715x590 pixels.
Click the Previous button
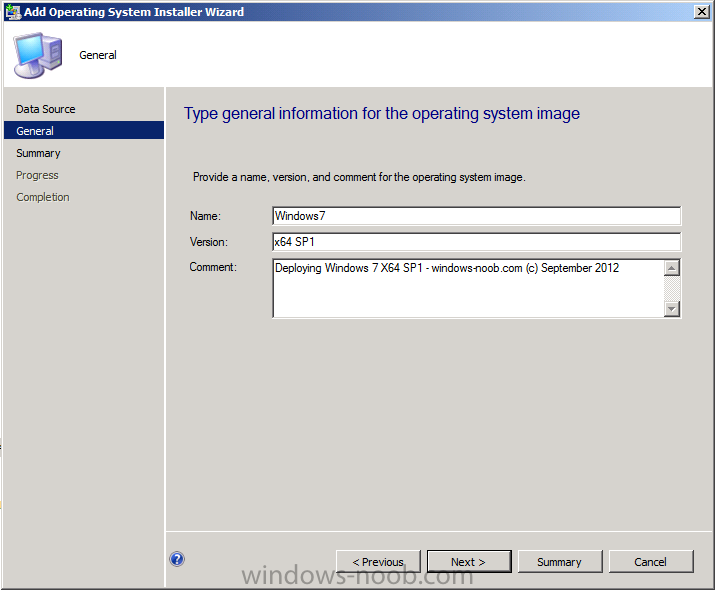tap(378, 562)
